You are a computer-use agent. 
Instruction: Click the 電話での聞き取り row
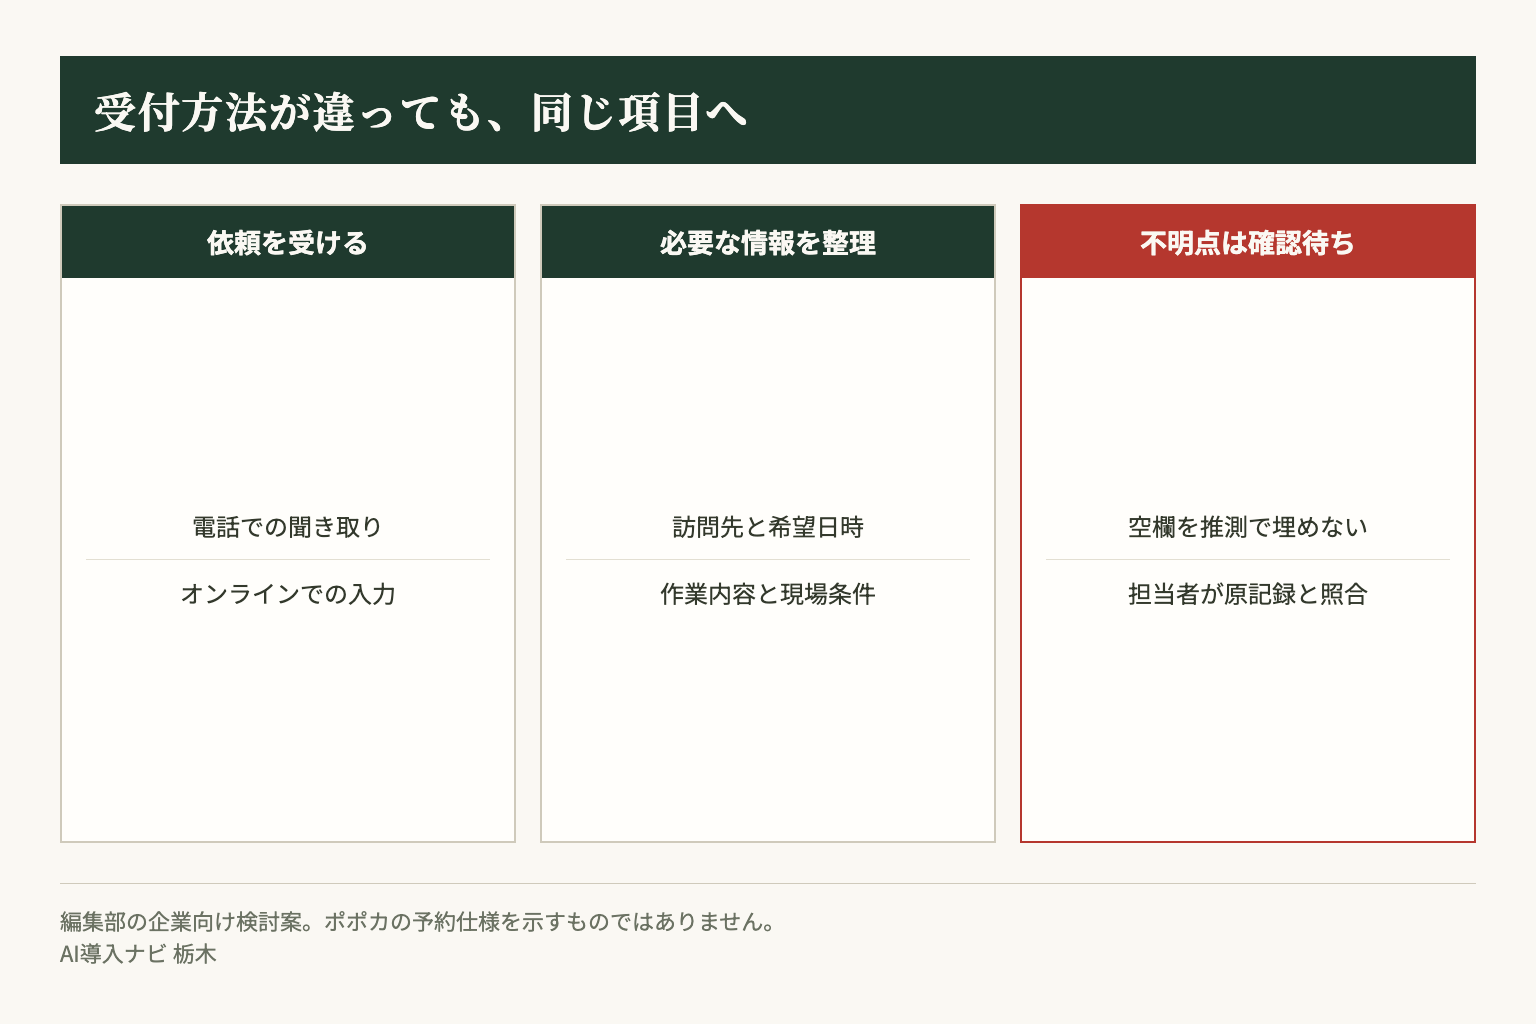tap(288, 527)
